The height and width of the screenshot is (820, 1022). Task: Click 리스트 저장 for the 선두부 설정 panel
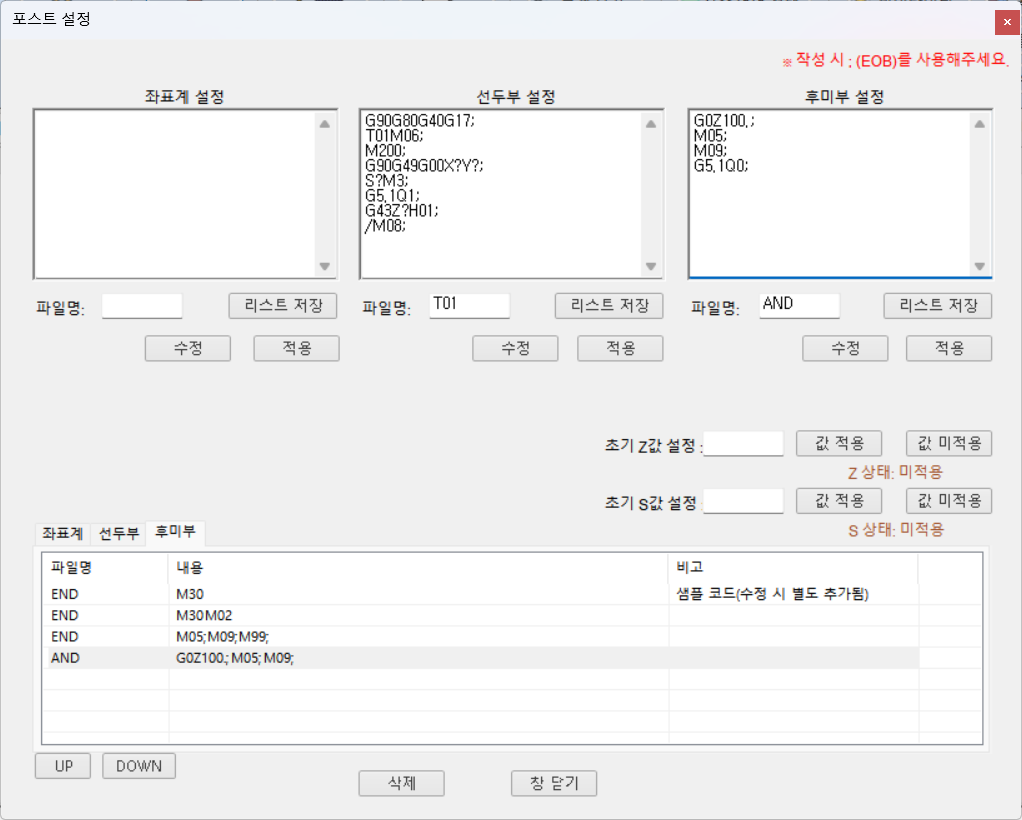click(x=608, y=305)
